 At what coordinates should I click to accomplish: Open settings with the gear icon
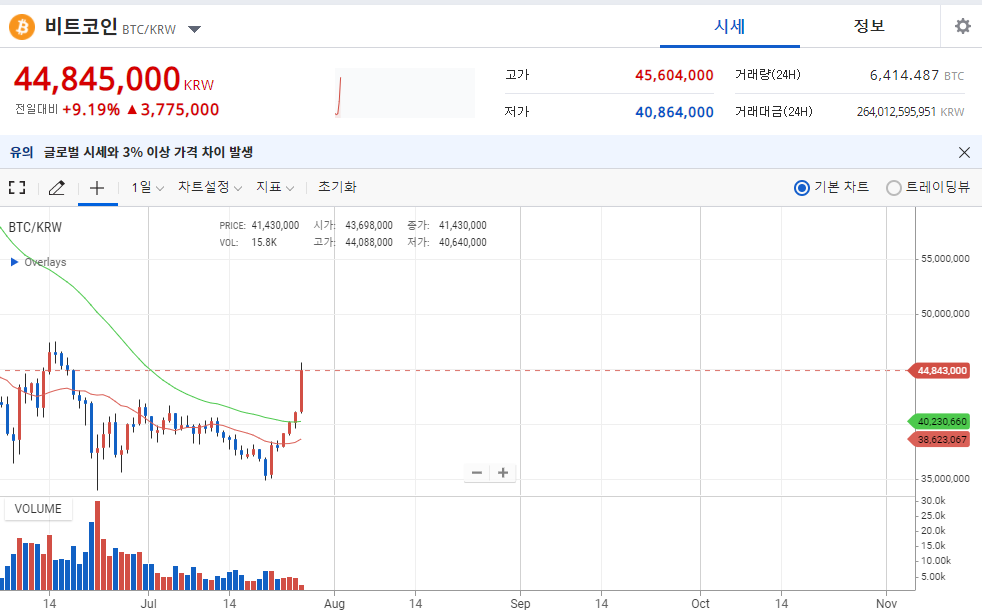tap(963, 26)
